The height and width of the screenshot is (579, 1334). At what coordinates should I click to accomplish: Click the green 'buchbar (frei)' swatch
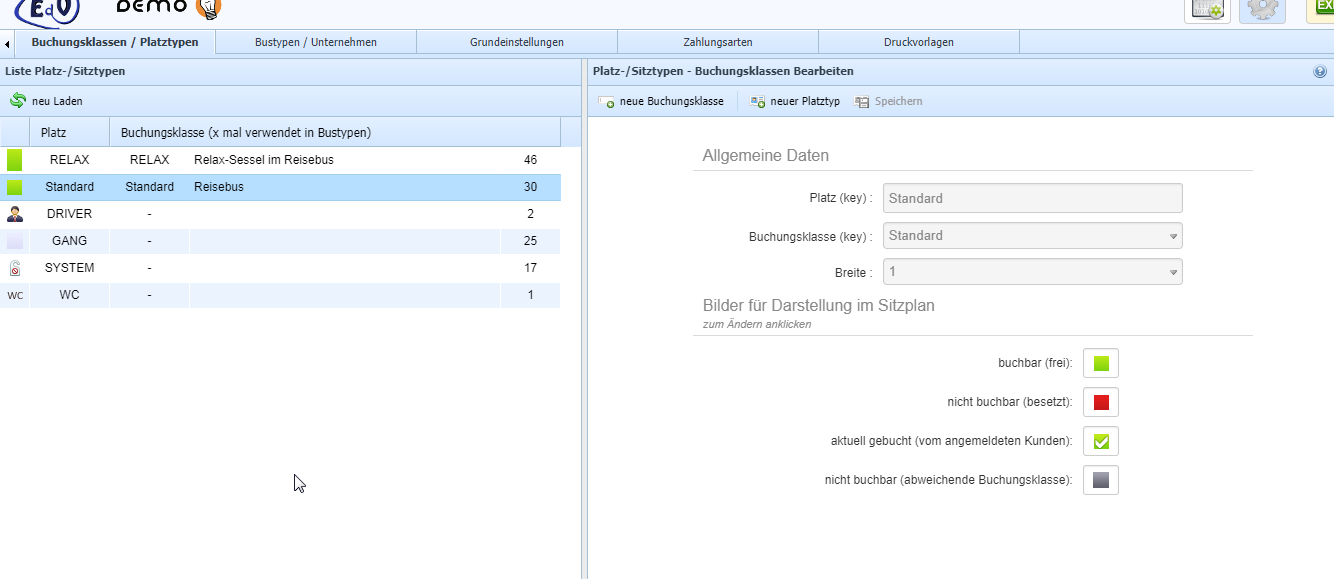click(1101, 363)
